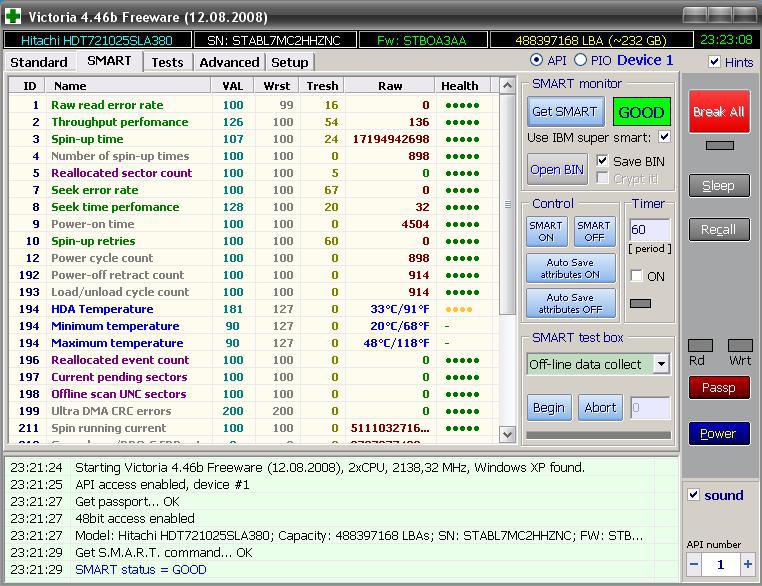Increase API number with plus button

tap(747, 564)
